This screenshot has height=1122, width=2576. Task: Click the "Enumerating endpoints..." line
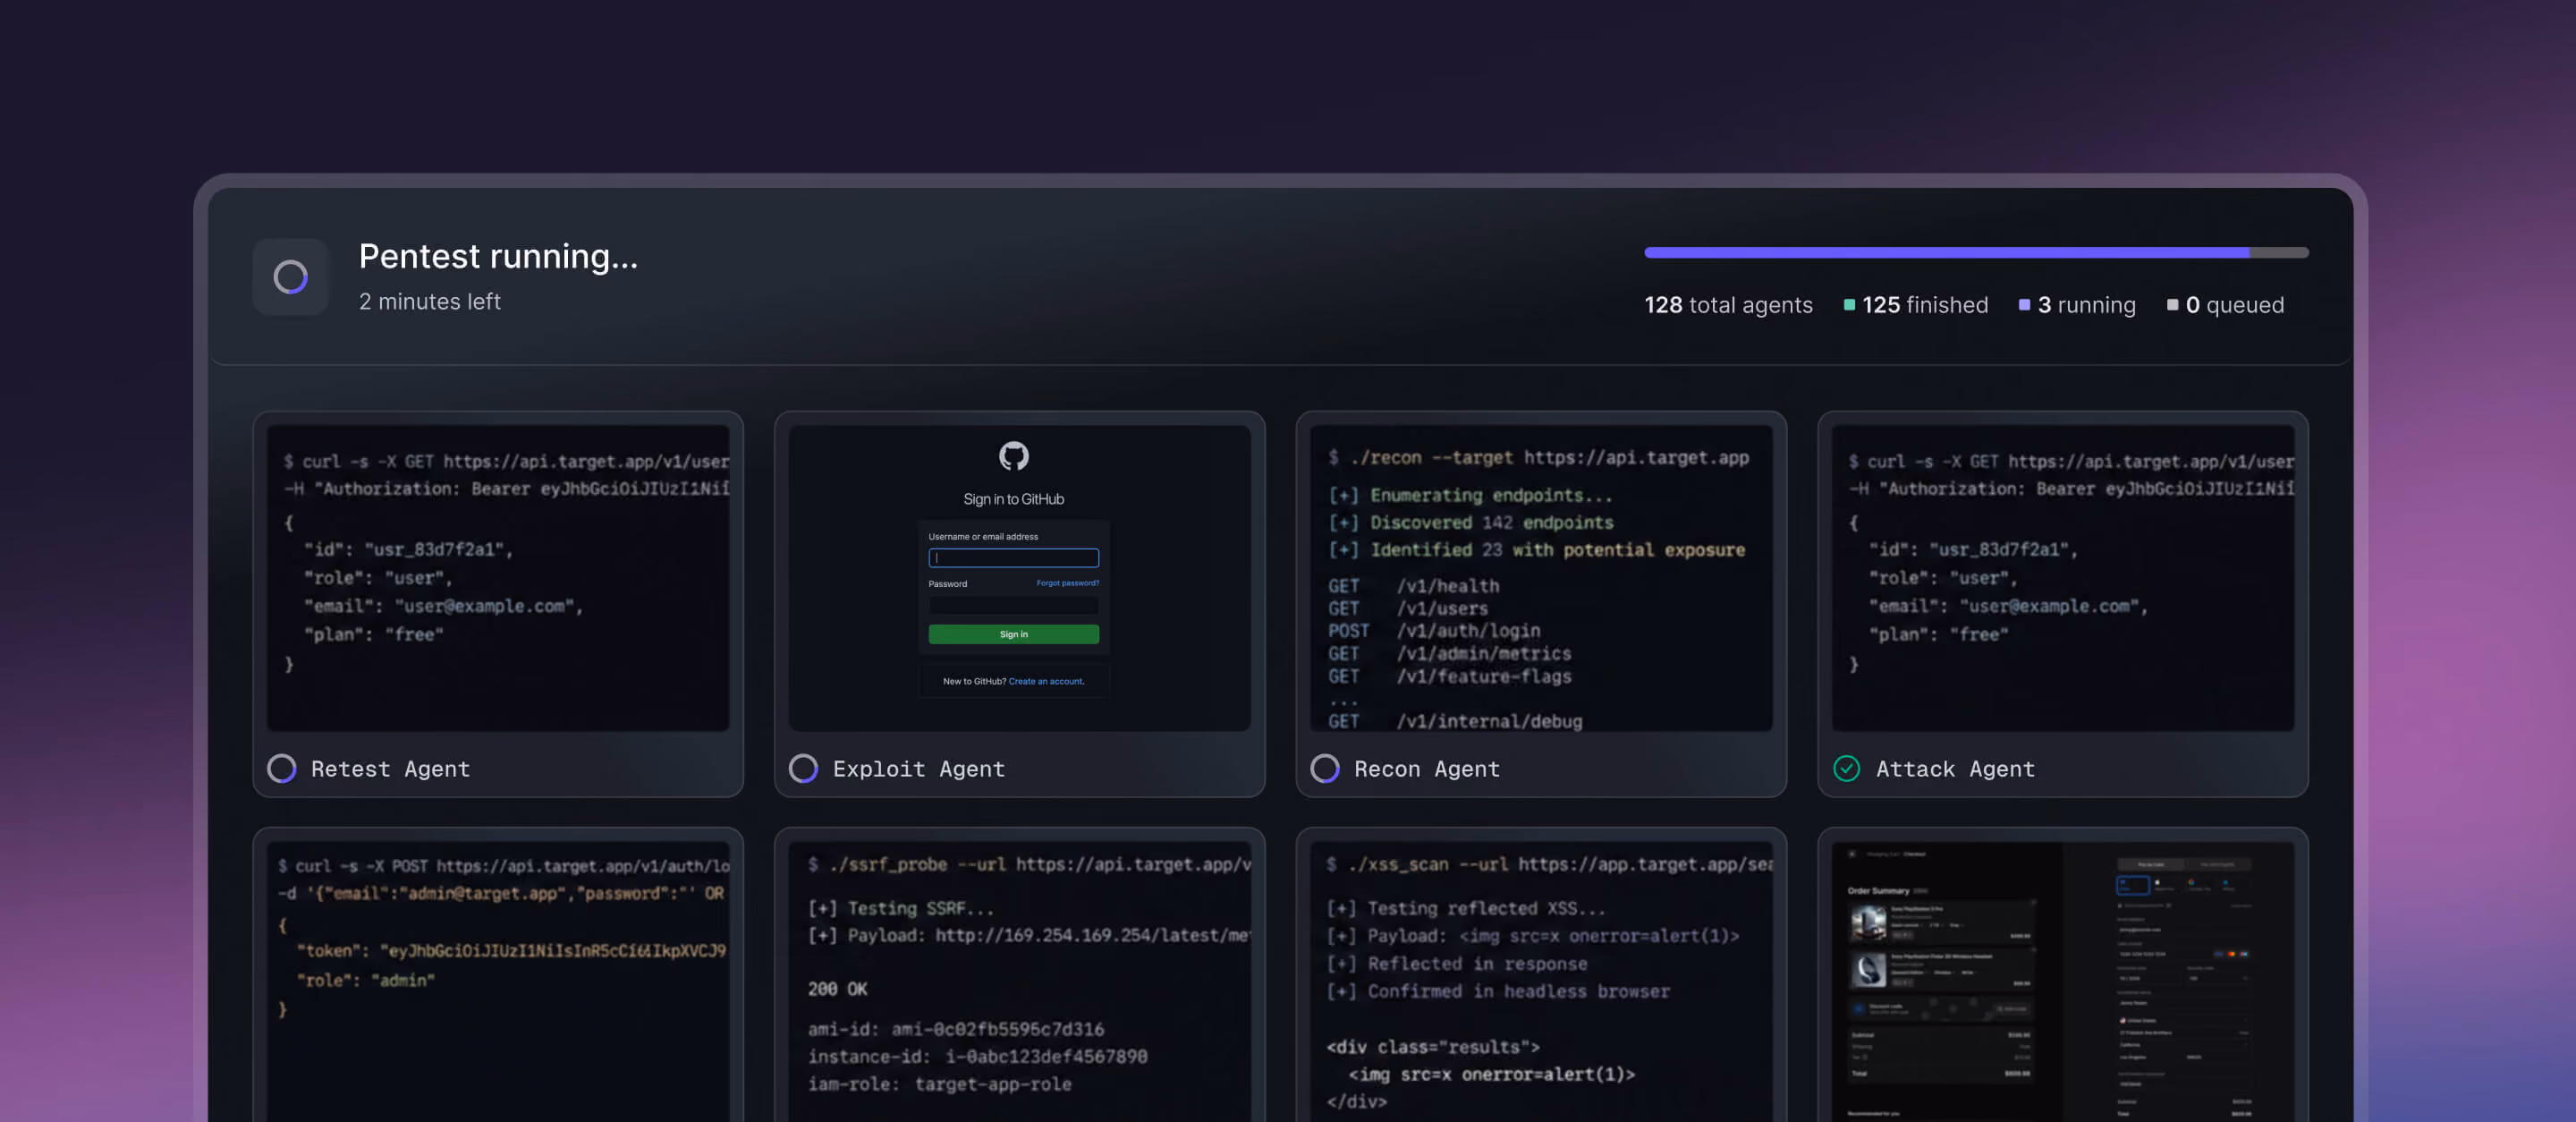click(1470, 496)
